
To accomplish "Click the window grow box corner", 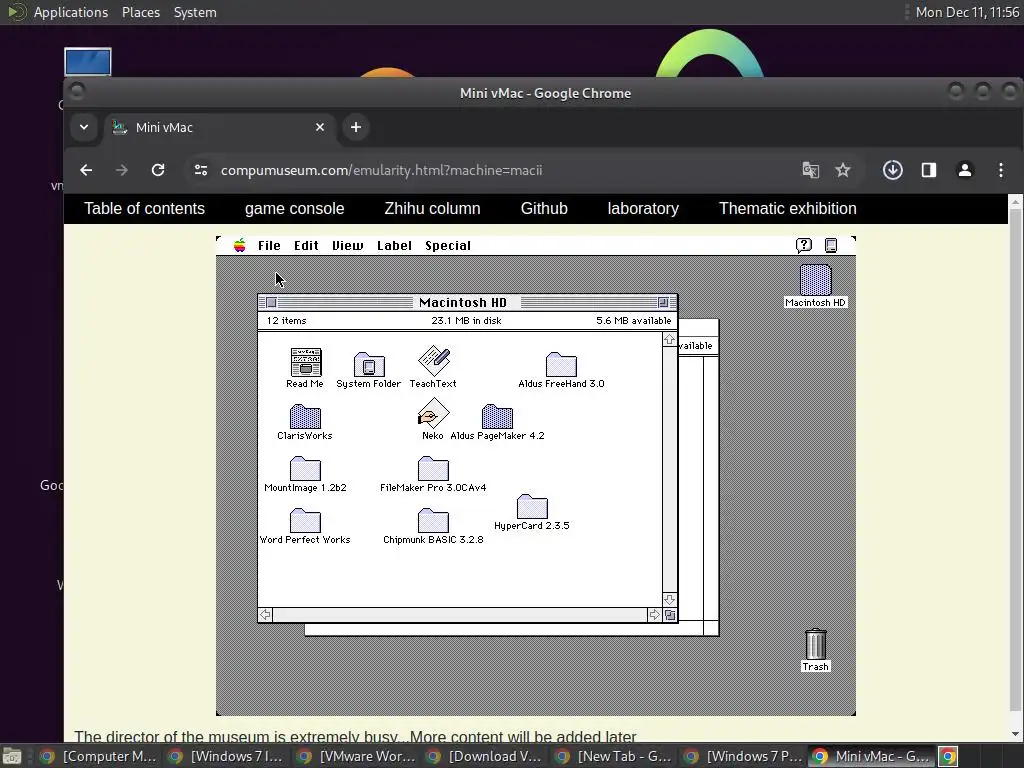I will tap(670, 615).
